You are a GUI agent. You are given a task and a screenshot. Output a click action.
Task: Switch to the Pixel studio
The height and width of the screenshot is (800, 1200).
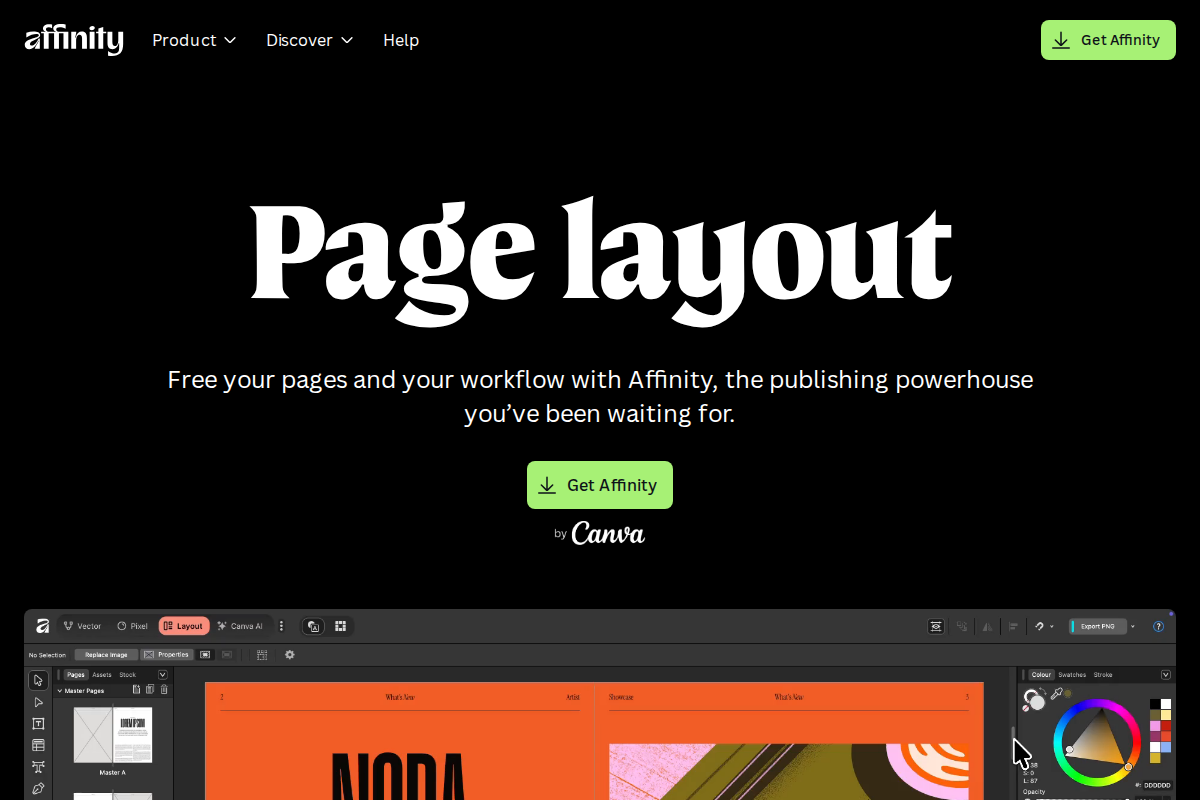(x=132, y=626)
